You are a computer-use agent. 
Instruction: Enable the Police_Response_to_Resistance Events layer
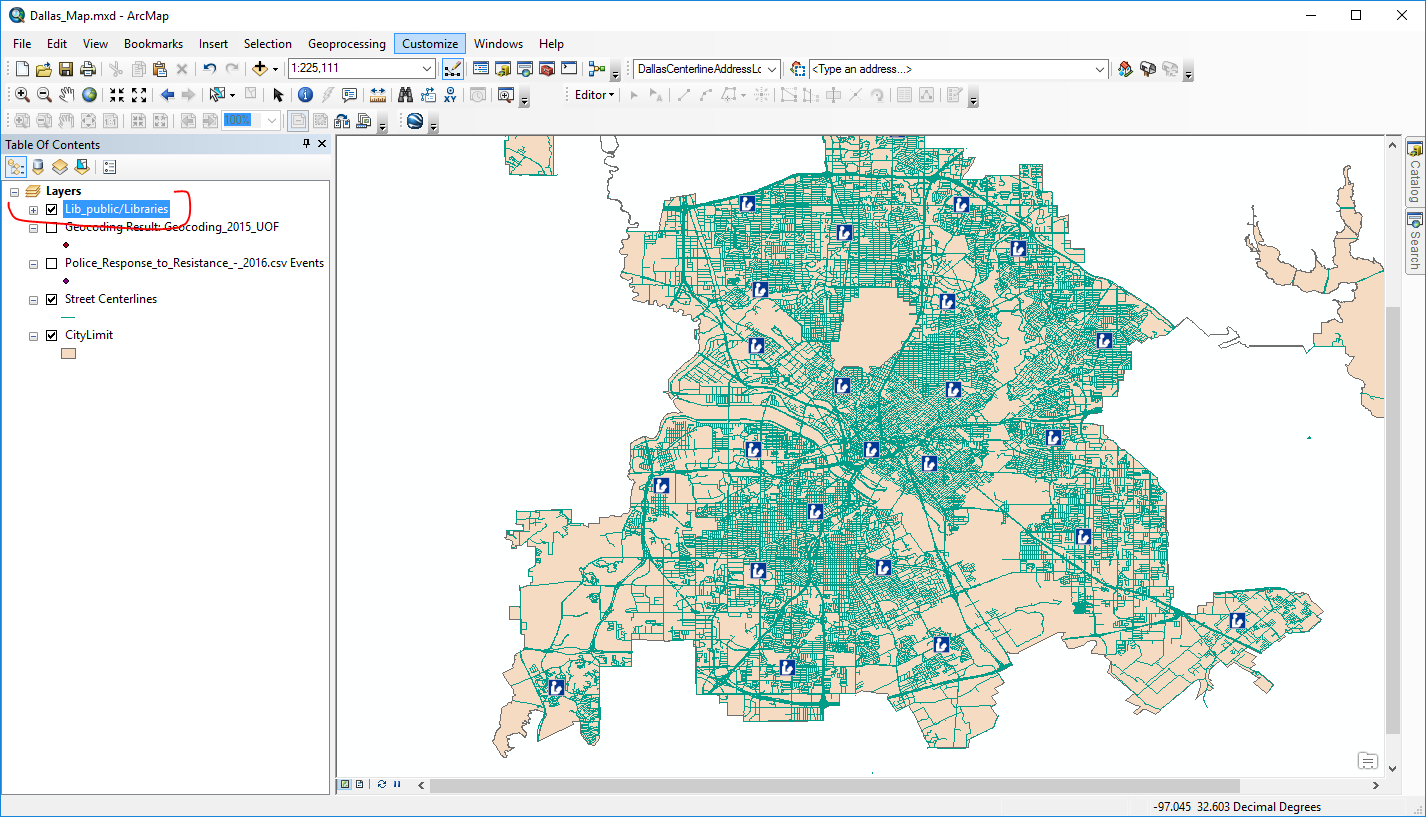point(51,263)
